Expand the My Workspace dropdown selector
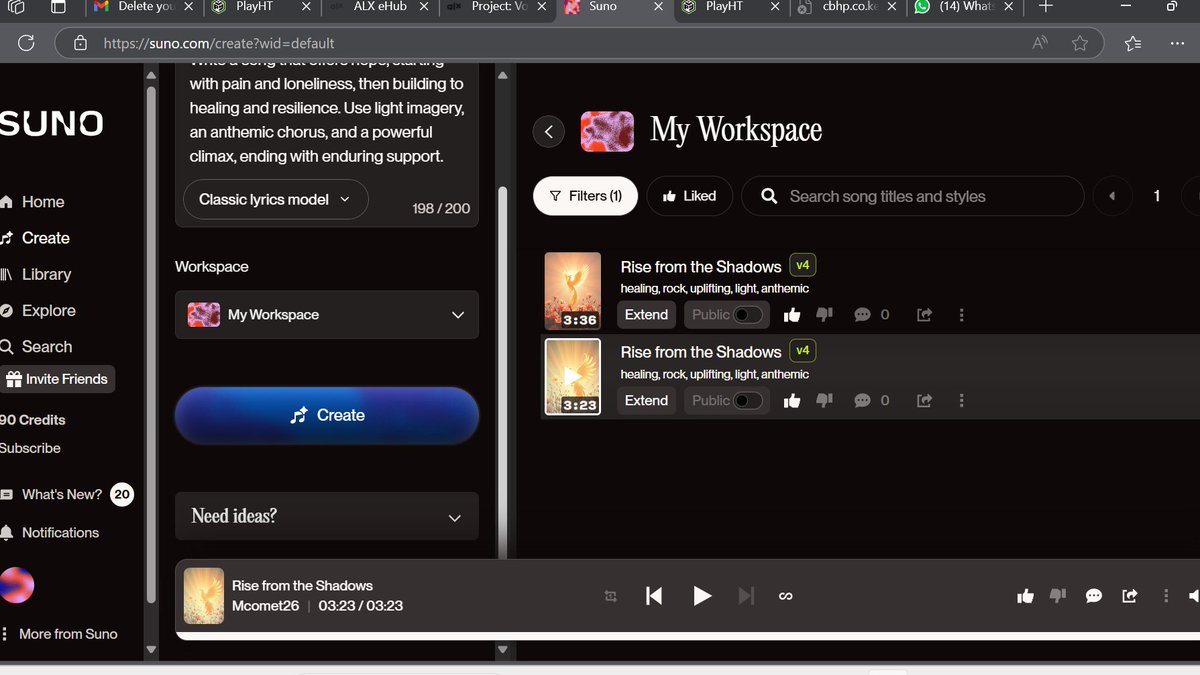1200x675 pixels. pos(327,315)
